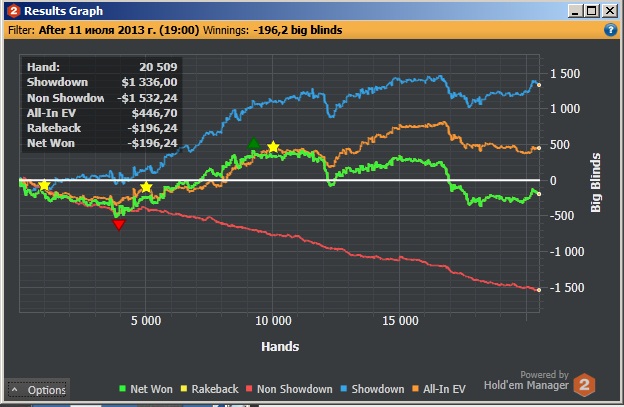This screenshot has height=407, width=624.
Task: Click the '-1 000' y-axis label
Action: point(567,252)
